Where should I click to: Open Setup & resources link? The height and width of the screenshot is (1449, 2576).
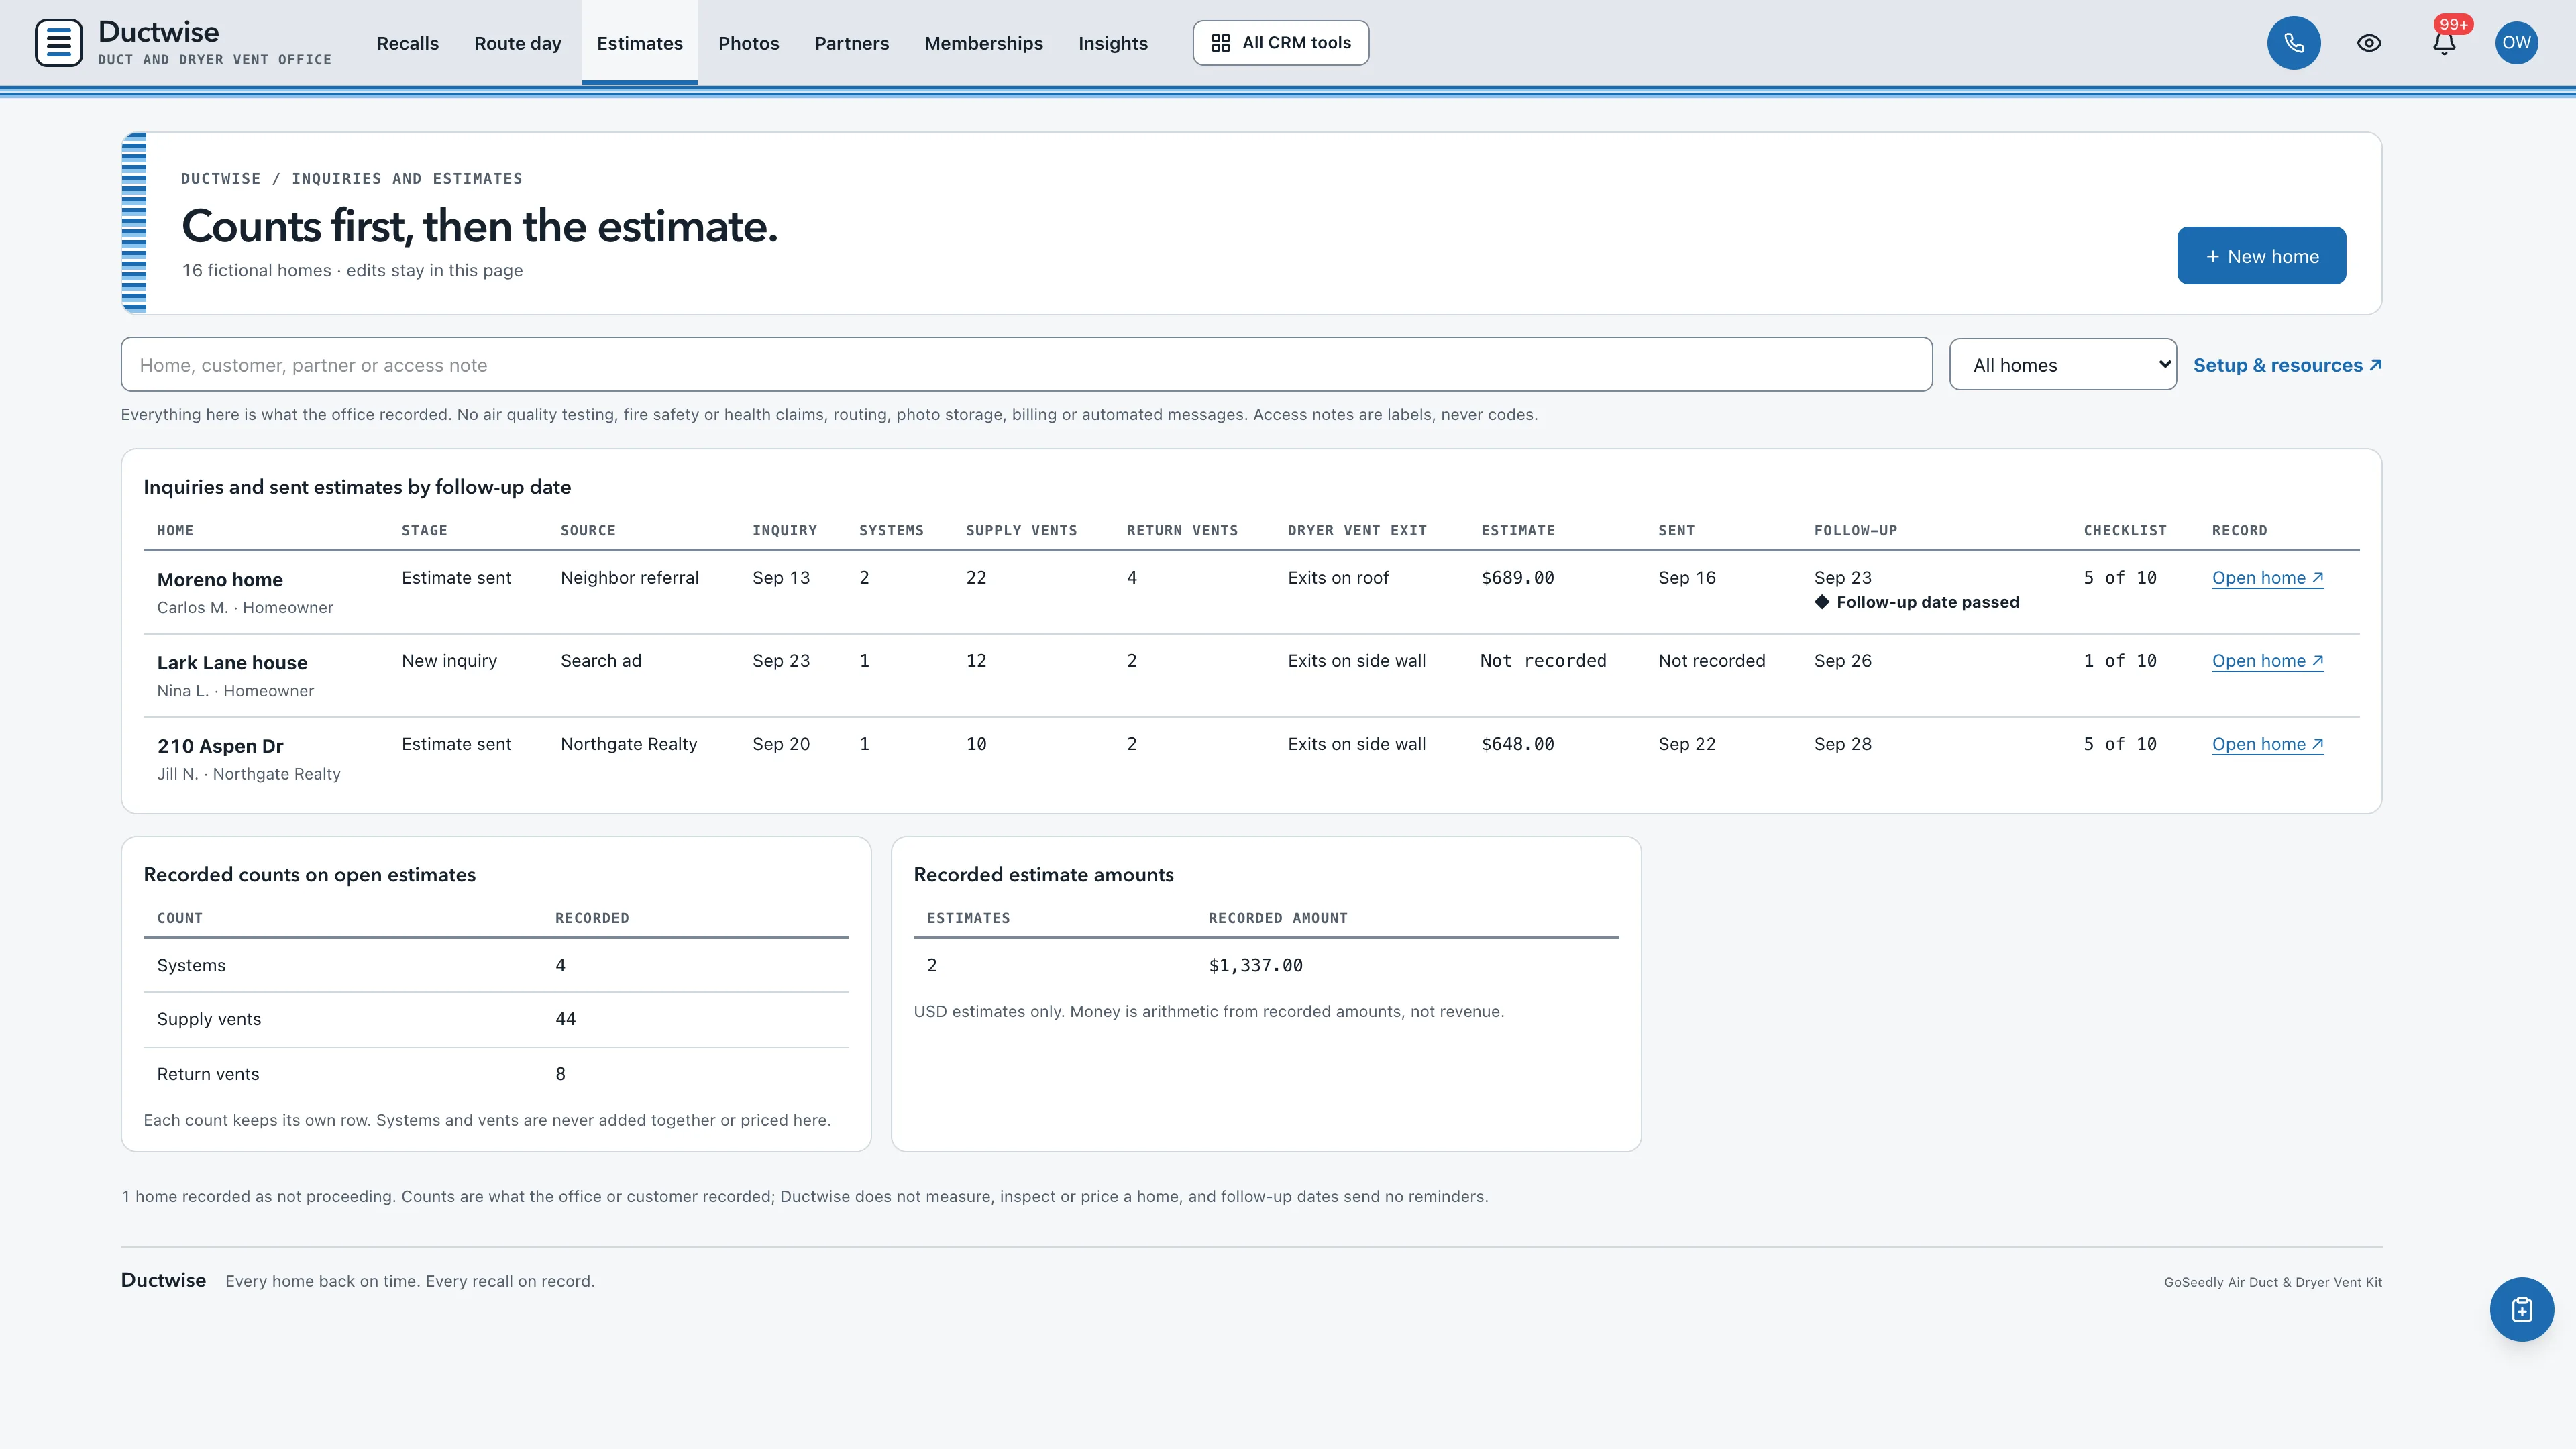tap(2287, 365)
